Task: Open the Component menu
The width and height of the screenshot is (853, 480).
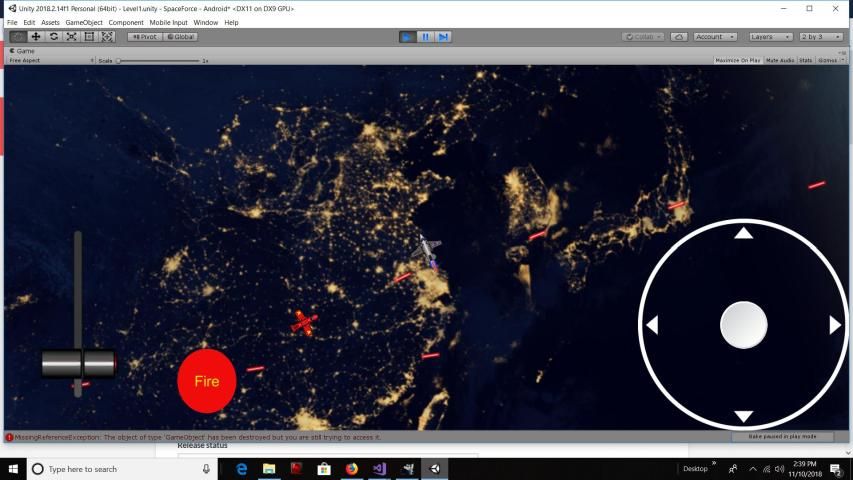Action: coord(126,22)
